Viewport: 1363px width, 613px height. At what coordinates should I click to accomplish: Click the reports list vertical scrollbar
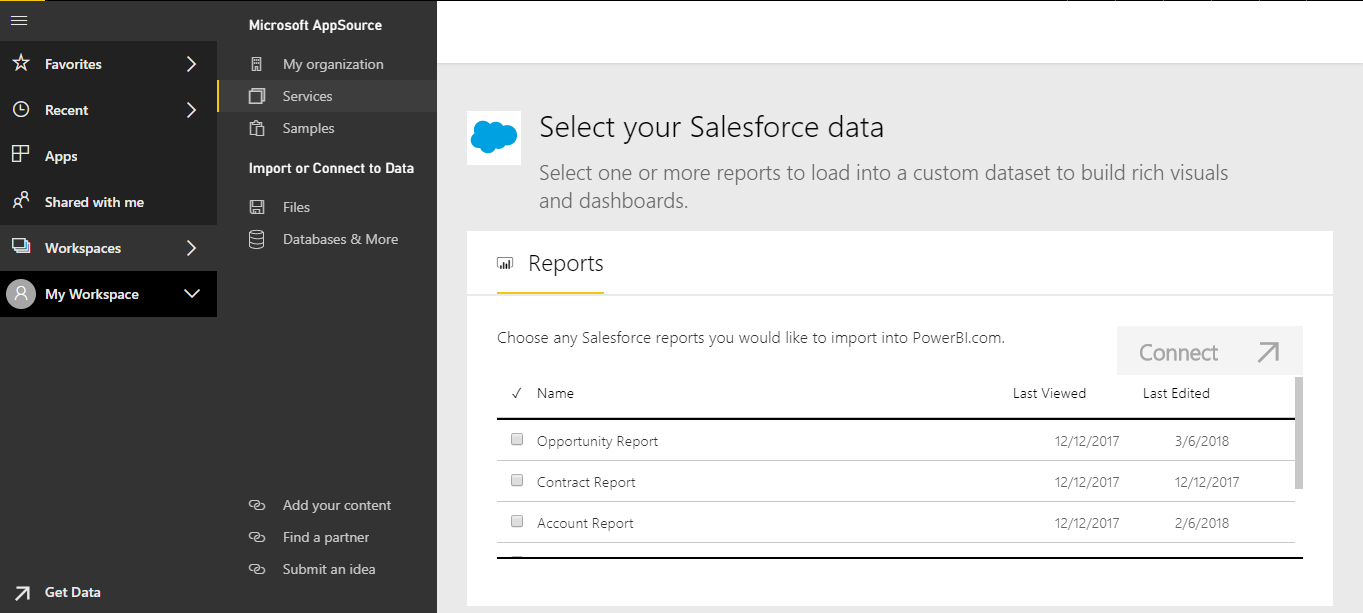click(x=1299, y=432)
